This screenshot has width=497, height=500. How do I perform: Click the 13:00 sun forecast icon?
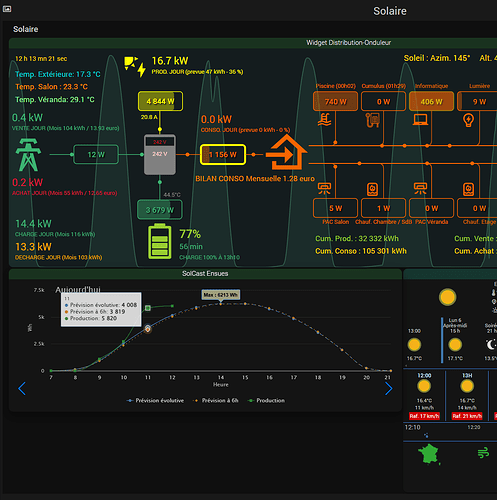414,345
